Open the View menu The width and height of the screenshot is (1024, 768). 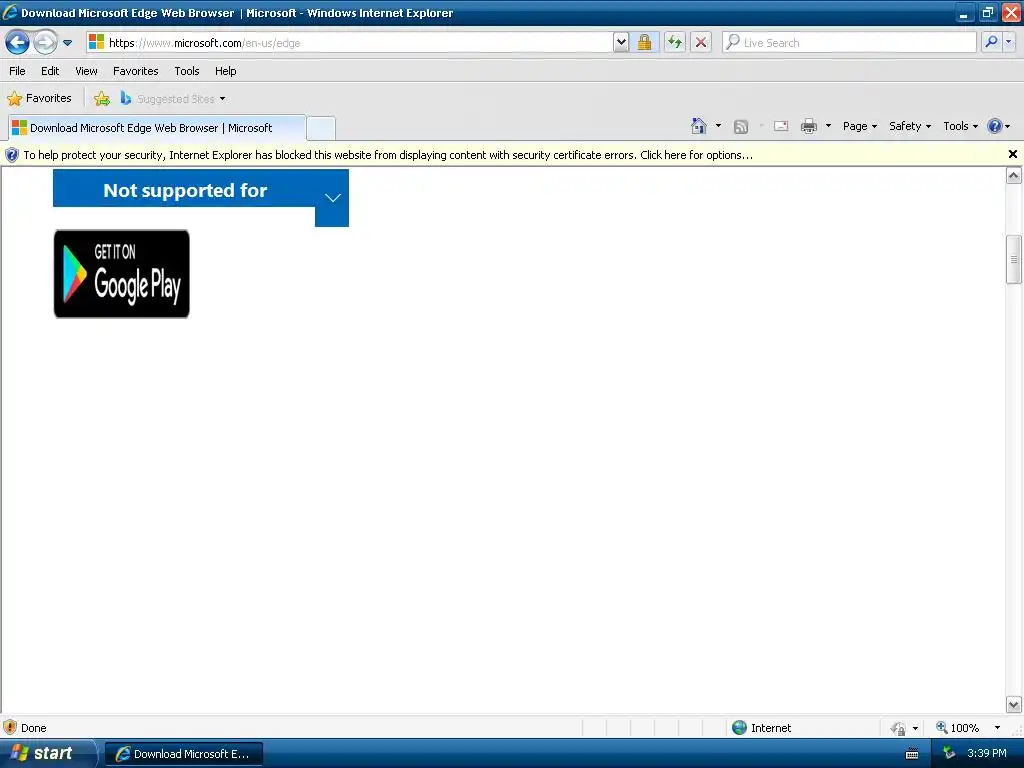point(86,71)
